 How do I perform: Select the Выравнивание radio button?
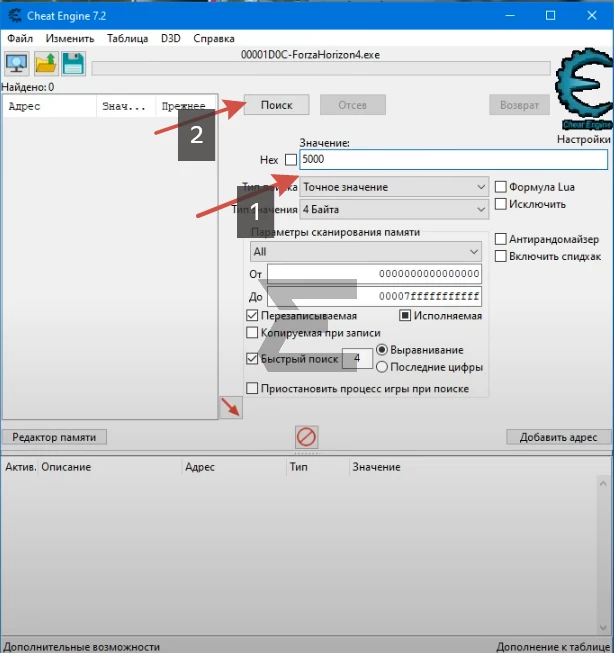click(x=382, y=350)
